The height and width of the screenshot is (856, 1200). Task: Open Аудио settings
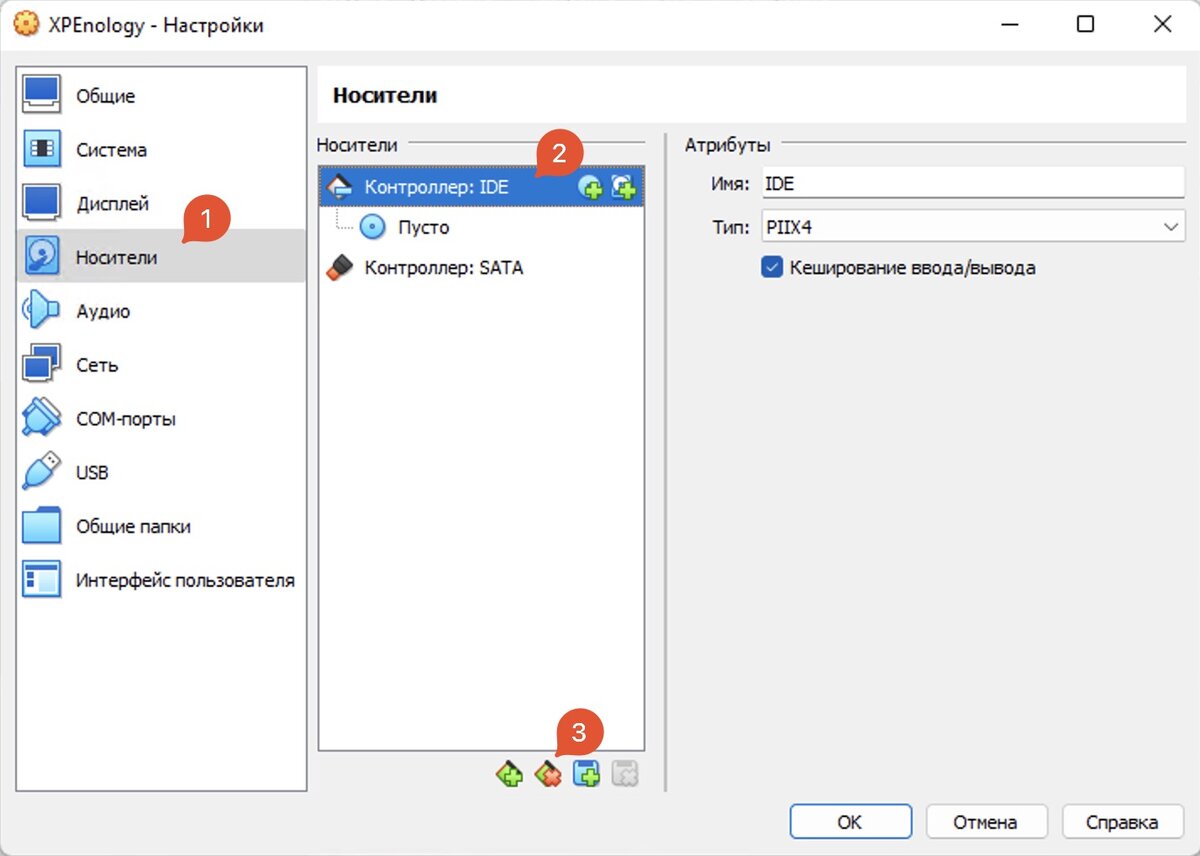(x=162, y=311)
